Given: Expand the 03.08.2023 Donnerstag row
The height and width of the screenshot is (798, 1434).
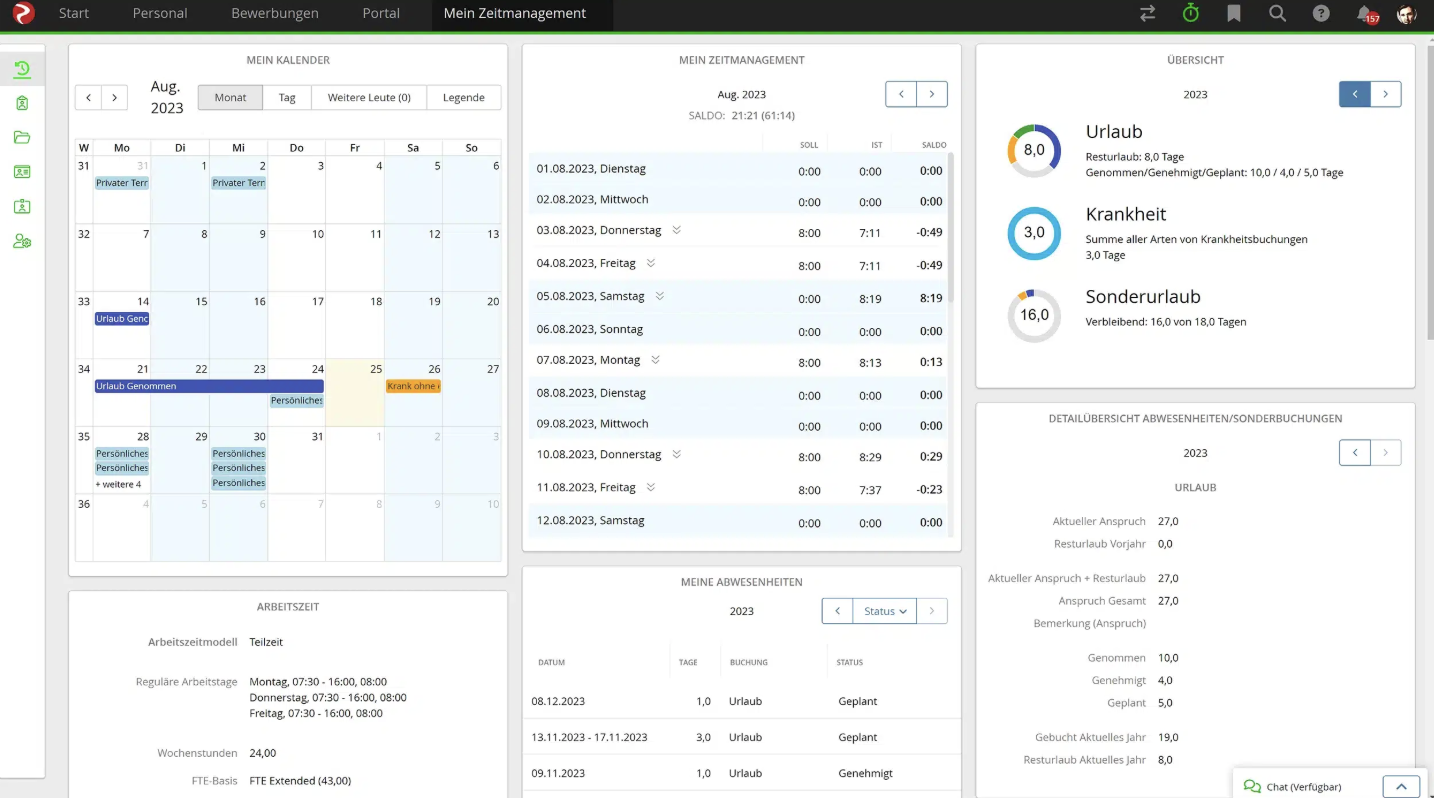Looking at the screenshot, I should click(x=676, y=230).
